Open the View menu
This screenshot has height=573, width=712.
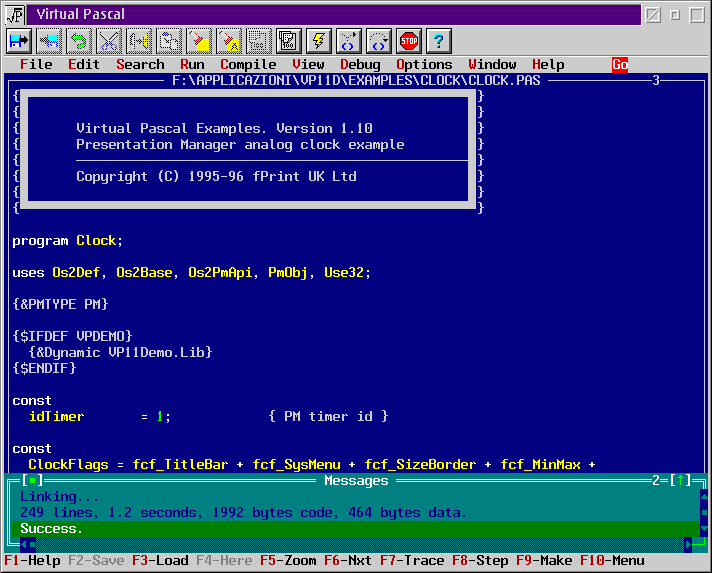tap(308, 64)
